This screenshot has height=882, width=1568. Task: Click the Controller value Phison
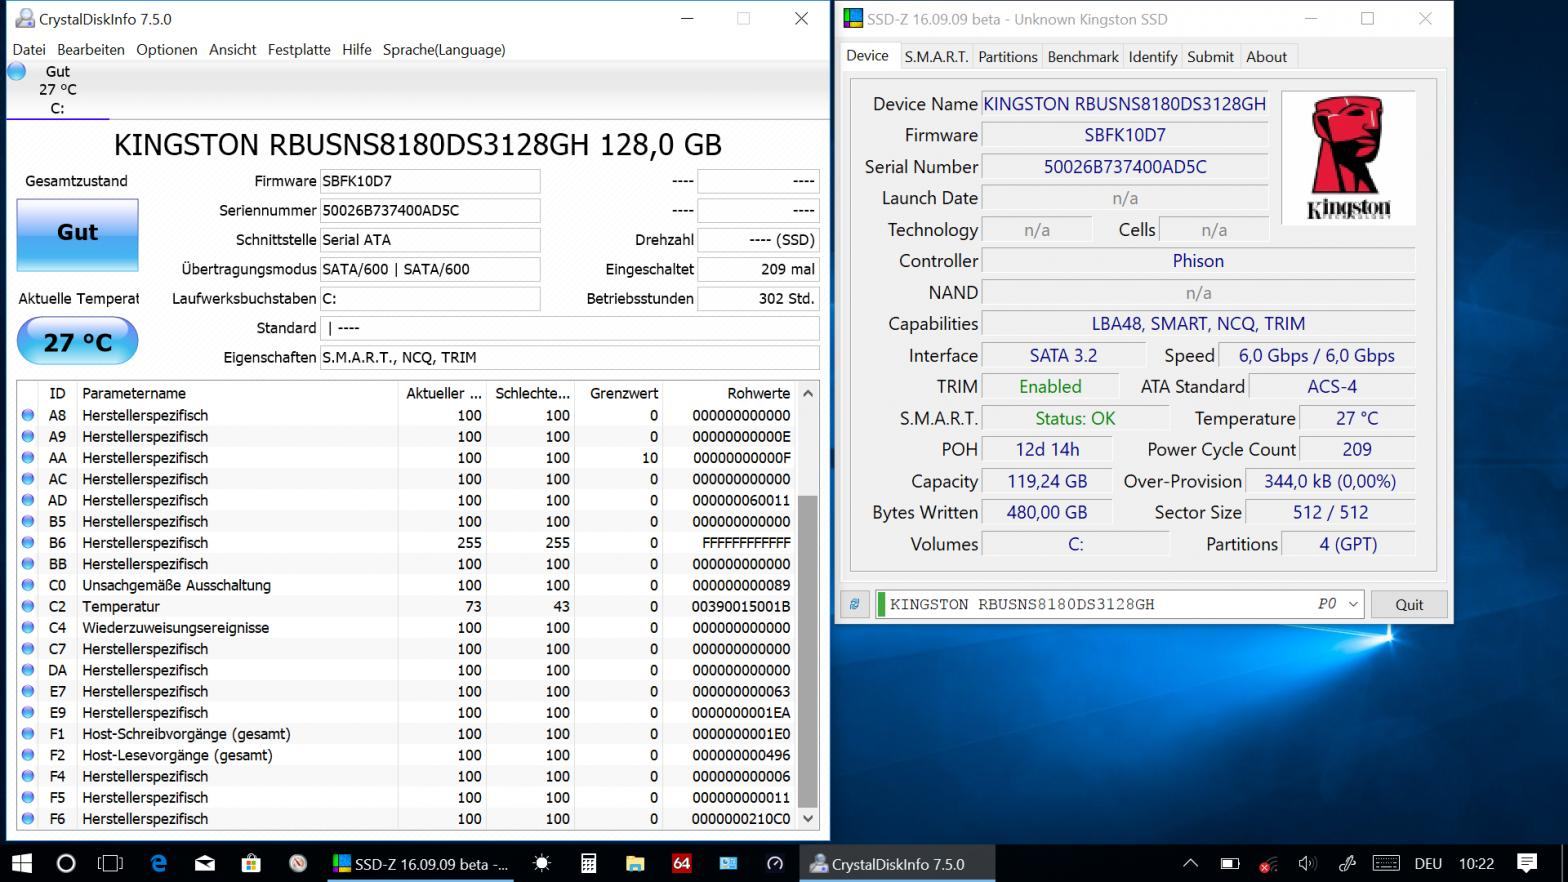point(1198,261)
